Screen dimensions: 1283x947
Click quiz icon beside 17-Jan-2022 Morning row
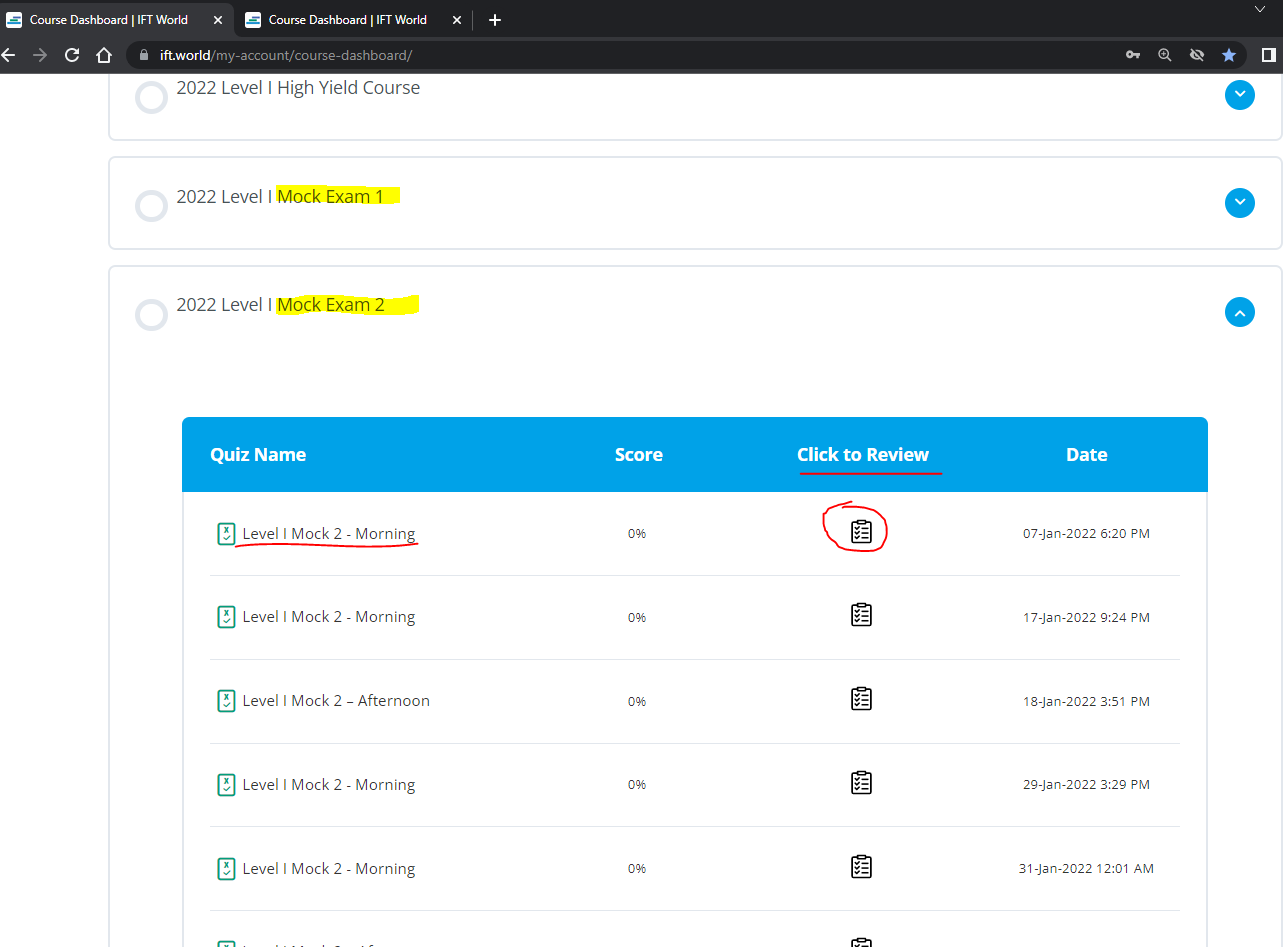[226, 617]
